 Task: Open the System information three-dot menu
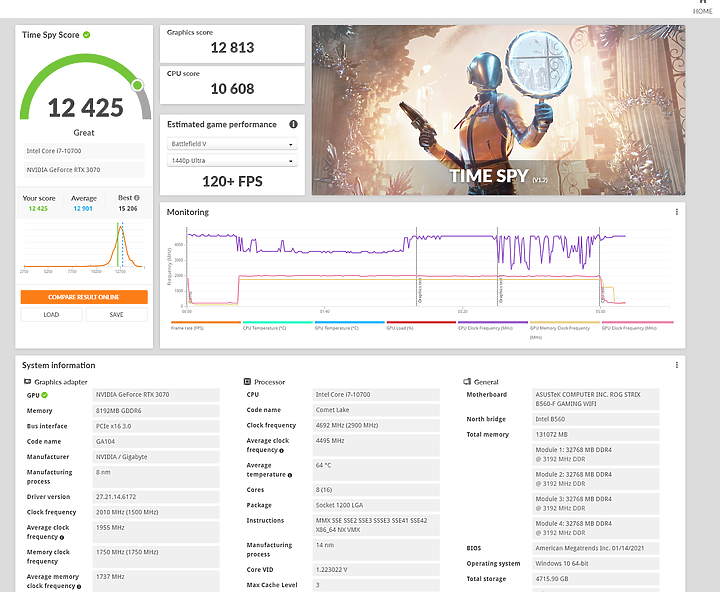(x=676, y=365)
